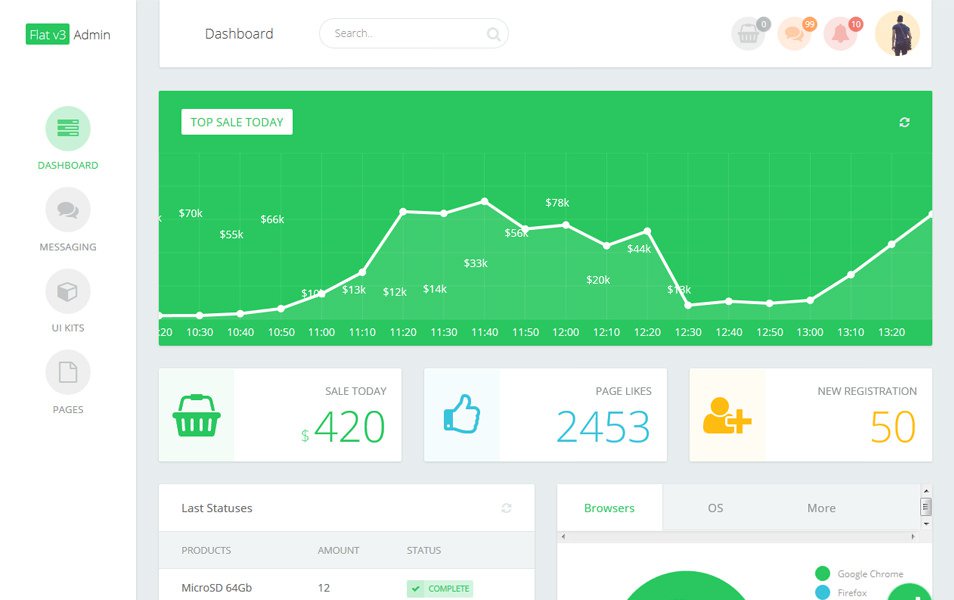
Task: Click the horizontal scrollbar left arrow
Action: pos(563,536)
